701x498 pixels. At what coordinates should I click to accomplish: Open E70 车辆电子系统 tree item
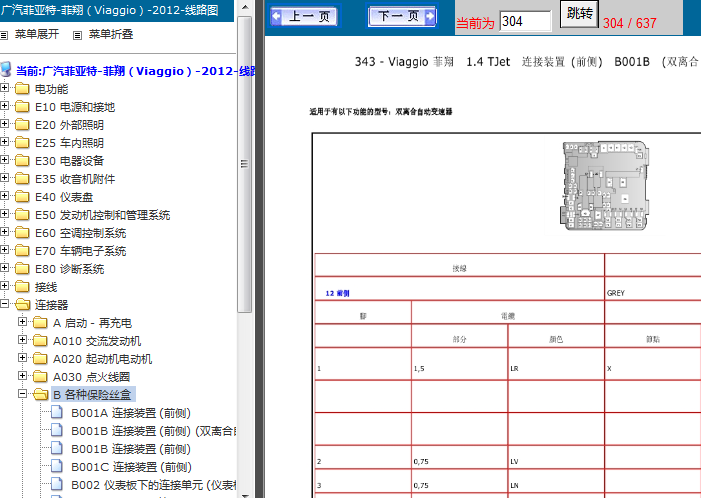click(x=80, y=251)
